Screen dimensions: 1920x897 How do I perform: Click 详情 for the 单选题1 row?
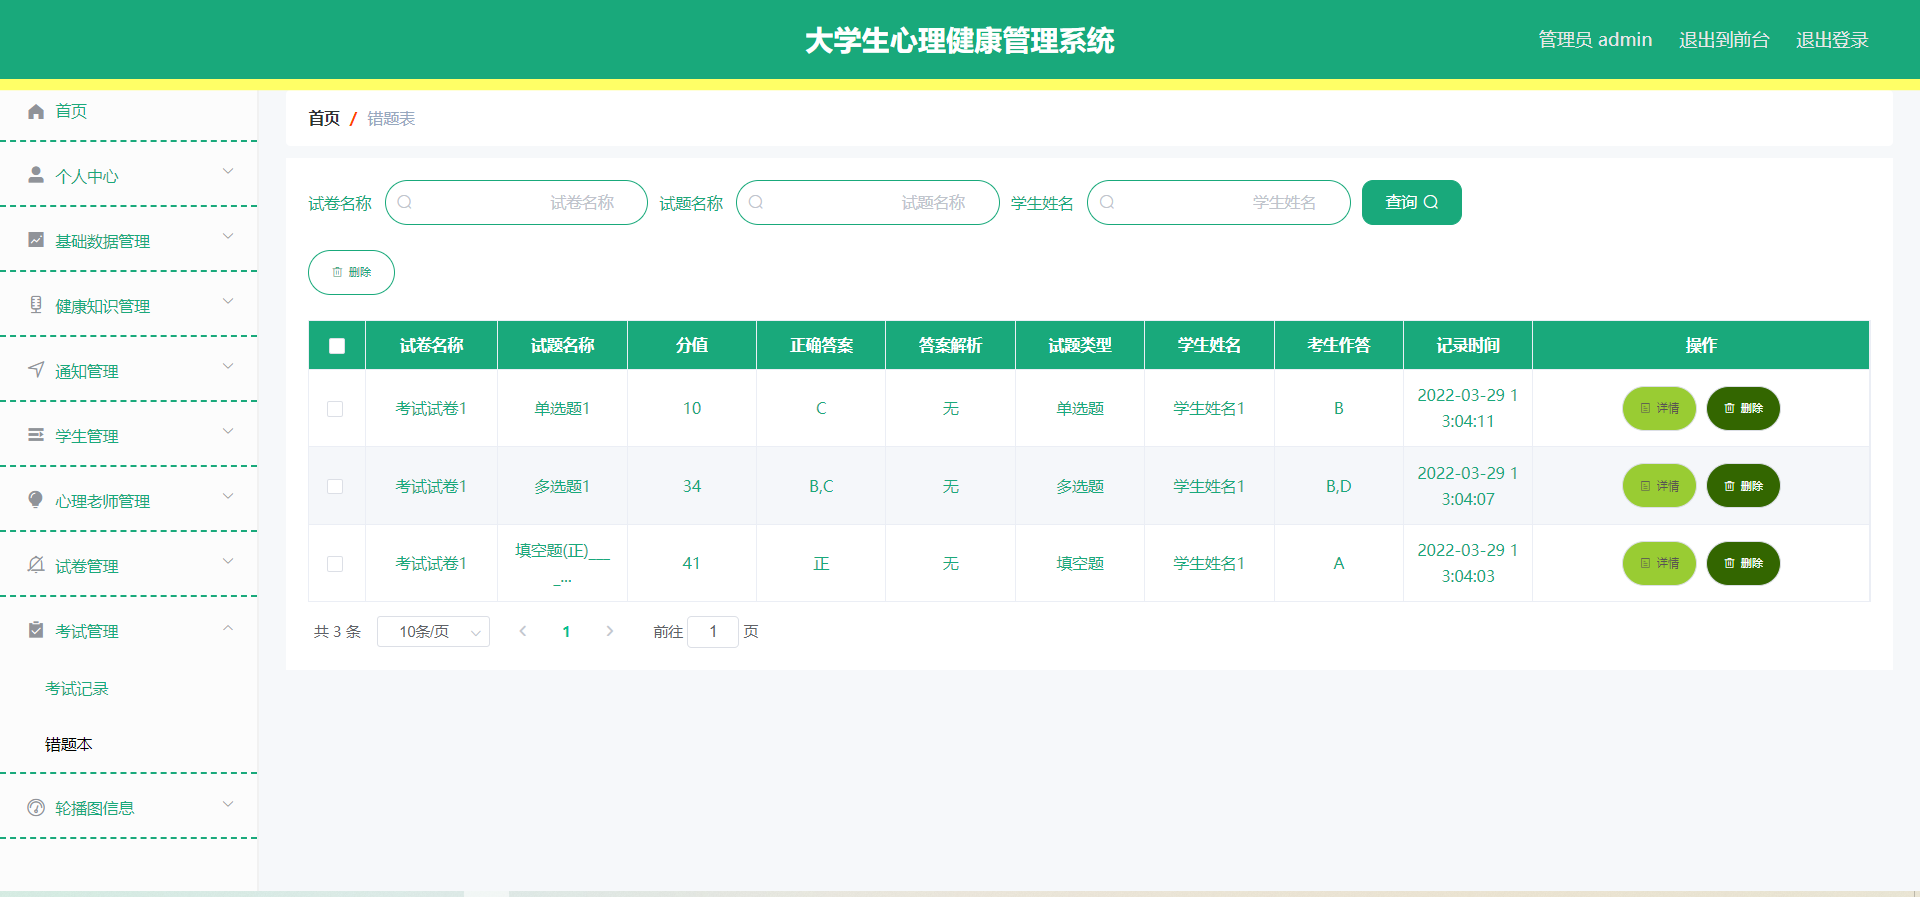(x=1659, y=408)
